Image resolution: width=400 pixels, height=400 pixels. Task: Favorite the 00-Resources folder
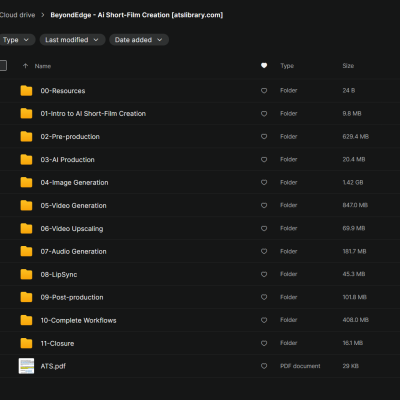[264, 91]
